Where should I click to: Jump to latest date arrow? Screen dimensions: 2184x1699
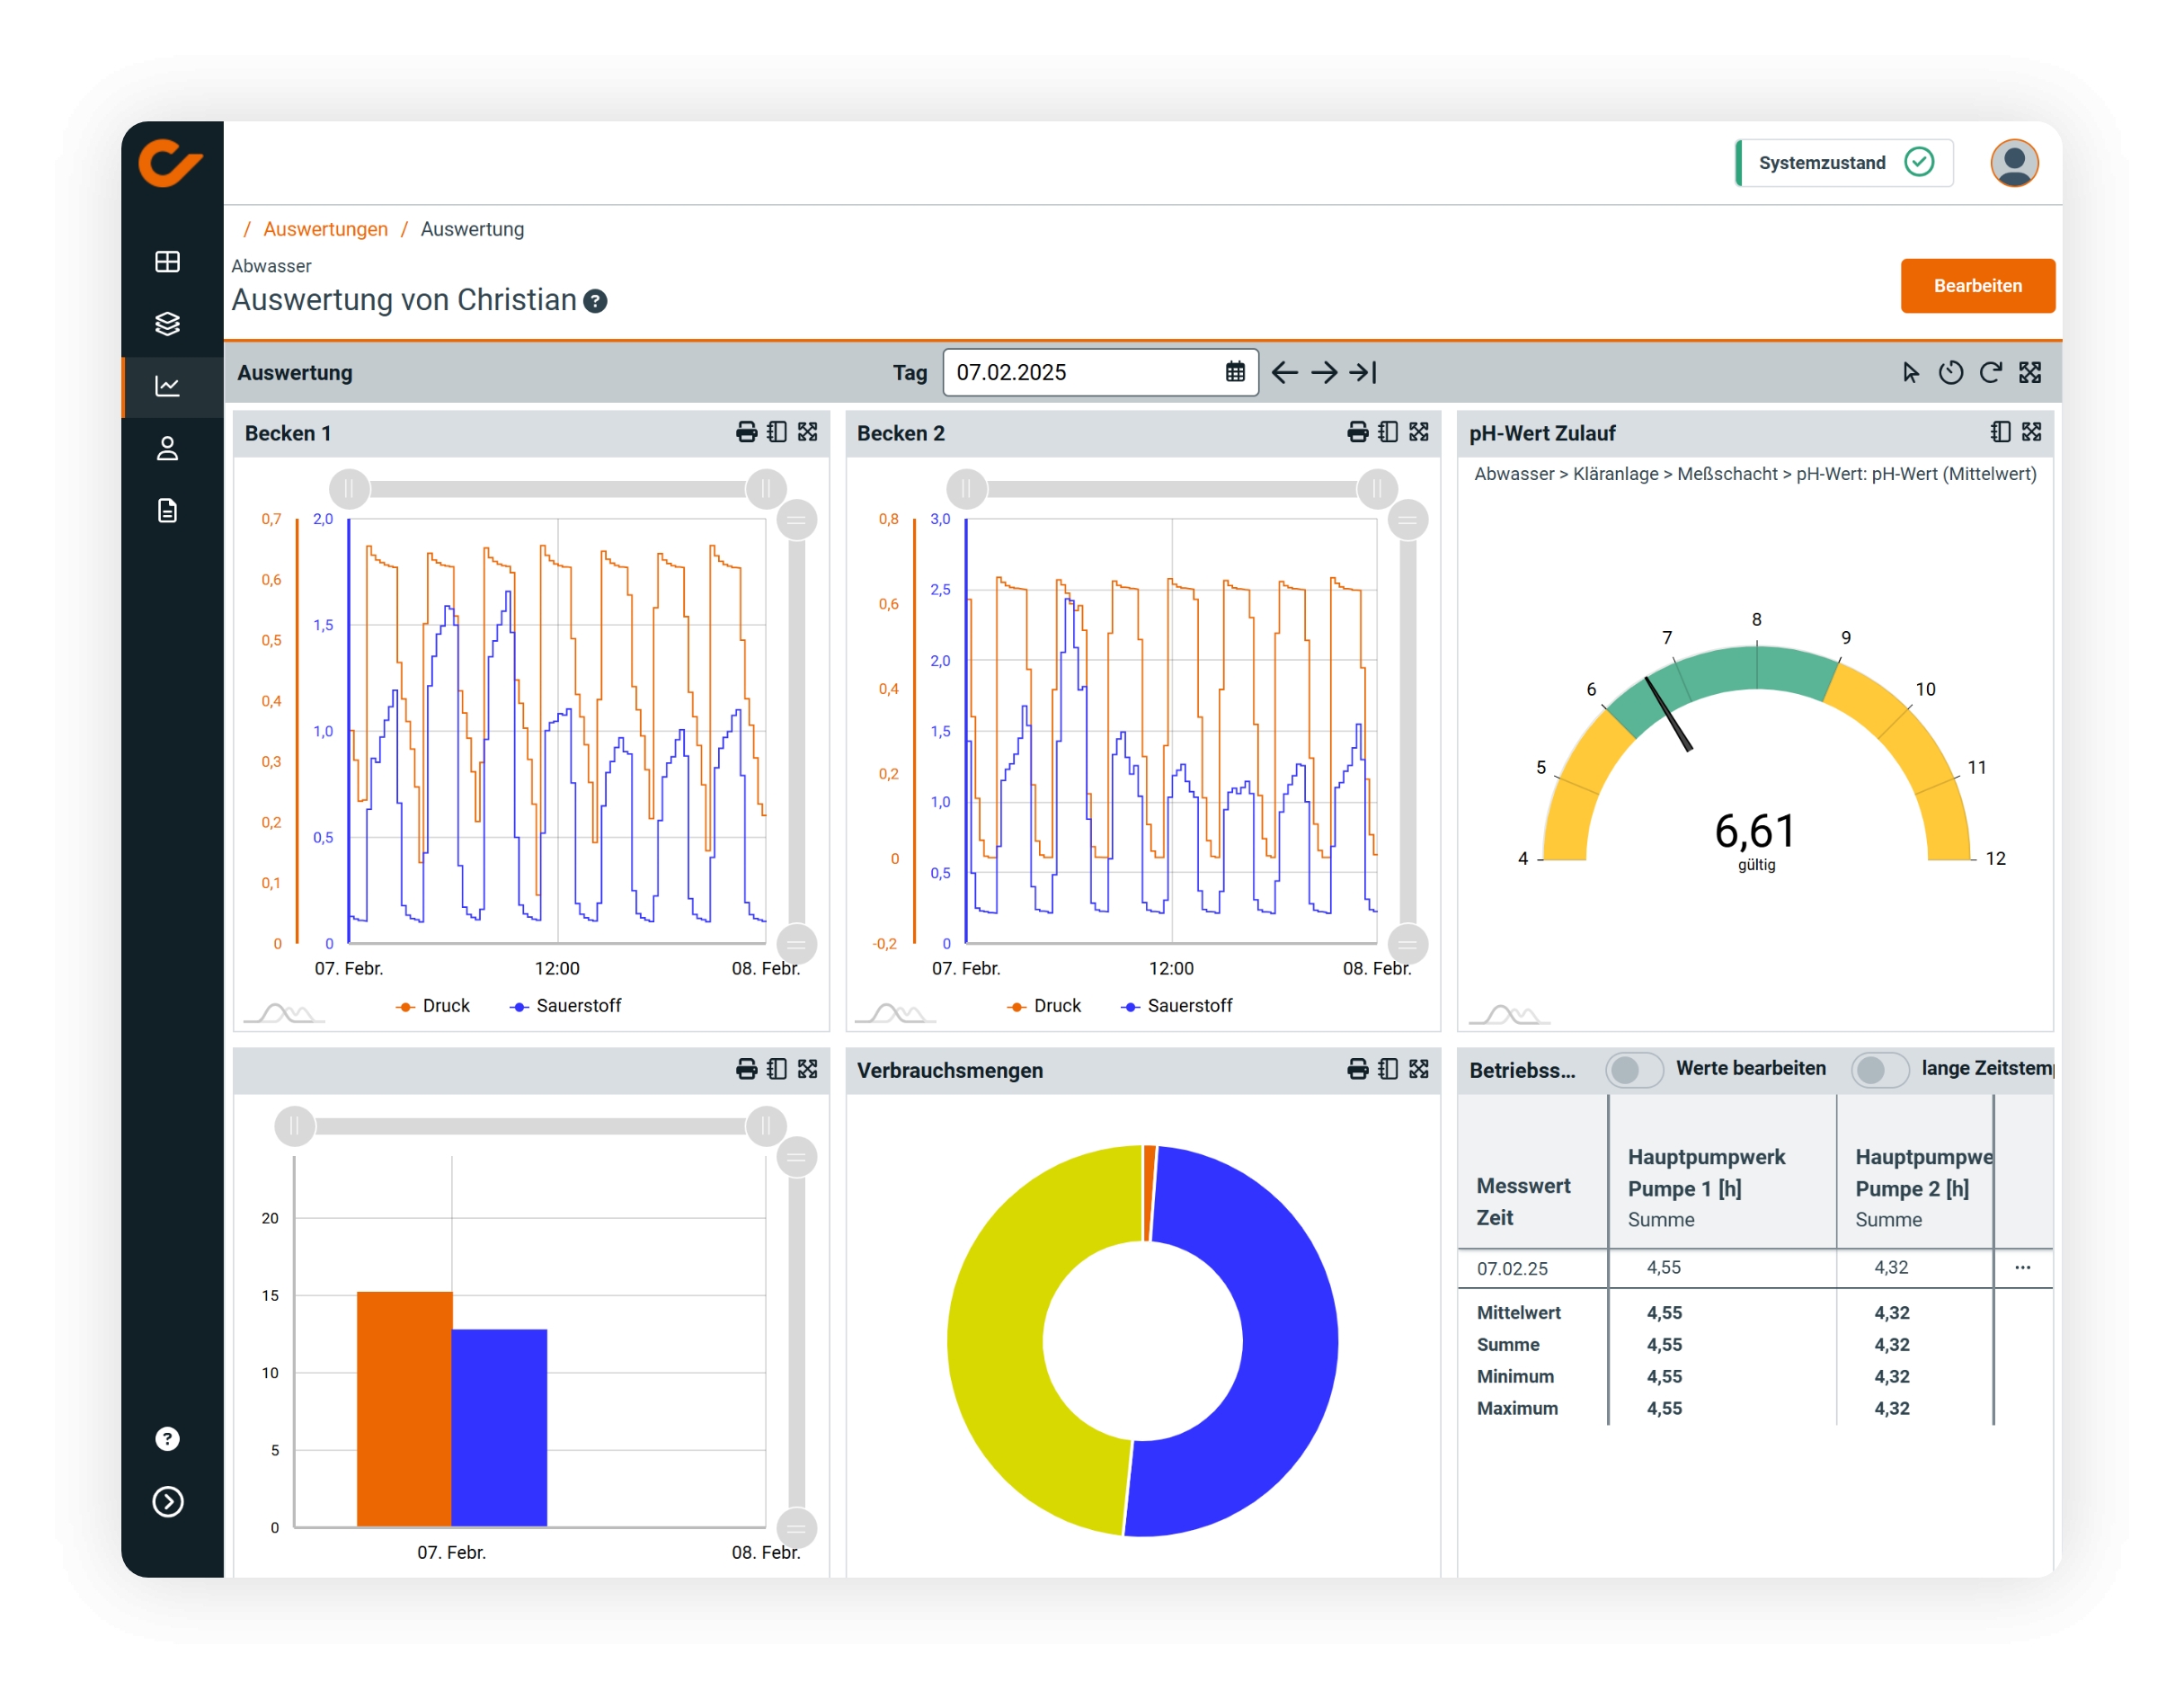(x=1363, y=373)
